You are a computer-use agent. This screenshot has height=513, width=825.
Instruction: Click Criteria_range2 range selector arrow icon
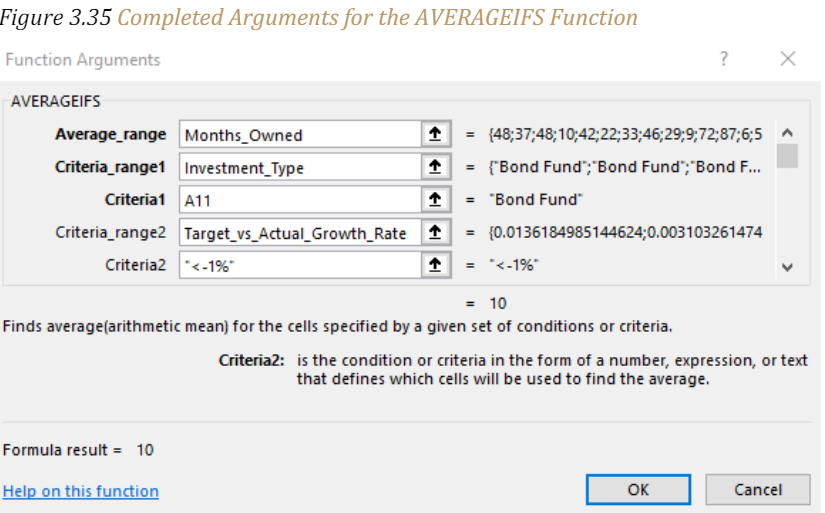[x=435, y=232]
